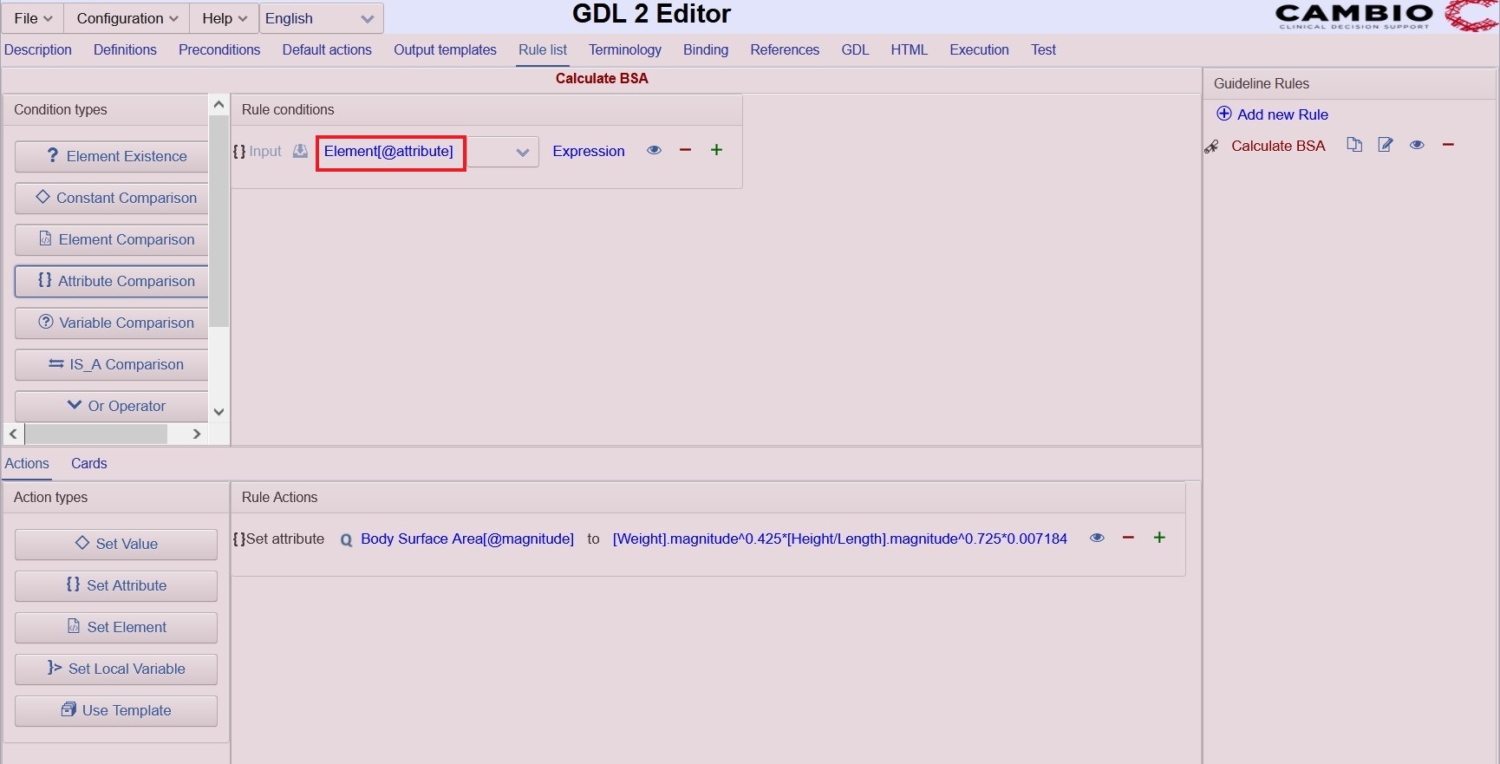Switch to the Terminology tab
Viewport: 1500px width, 764px height.
[x=624, y=49]
